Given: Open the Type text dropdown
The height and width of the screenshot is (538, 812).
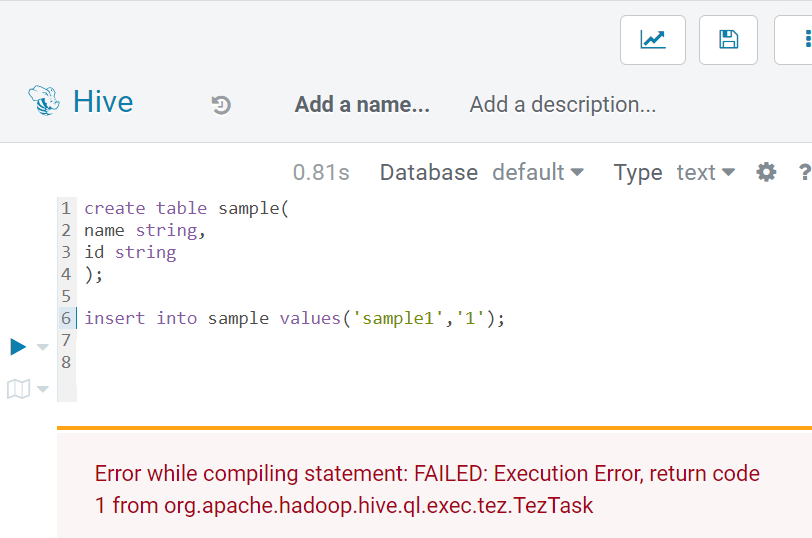Looking at the screenshot, I should 705,172.
